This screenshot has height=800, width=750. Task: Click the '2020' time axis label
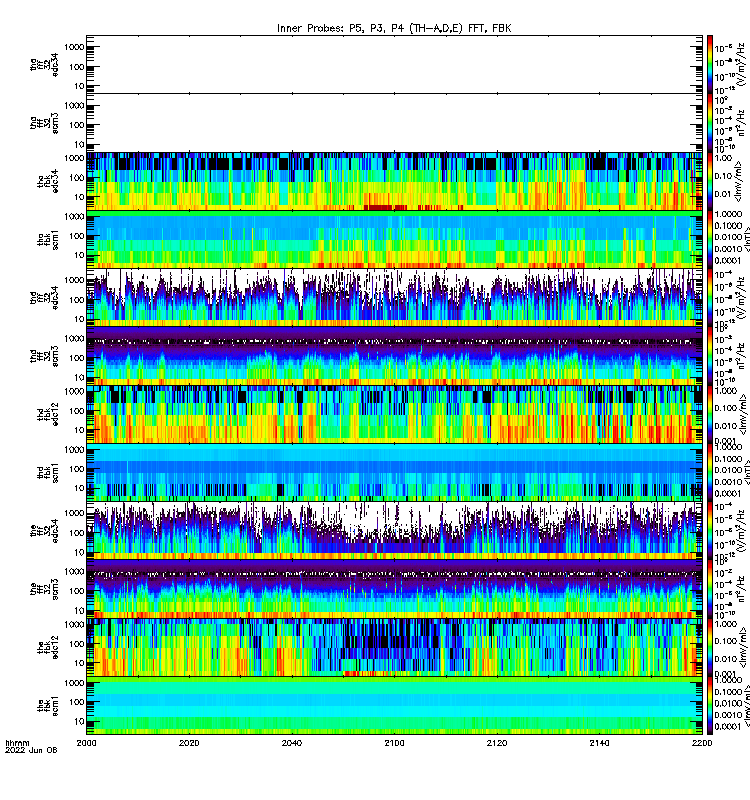coord(189,743)
